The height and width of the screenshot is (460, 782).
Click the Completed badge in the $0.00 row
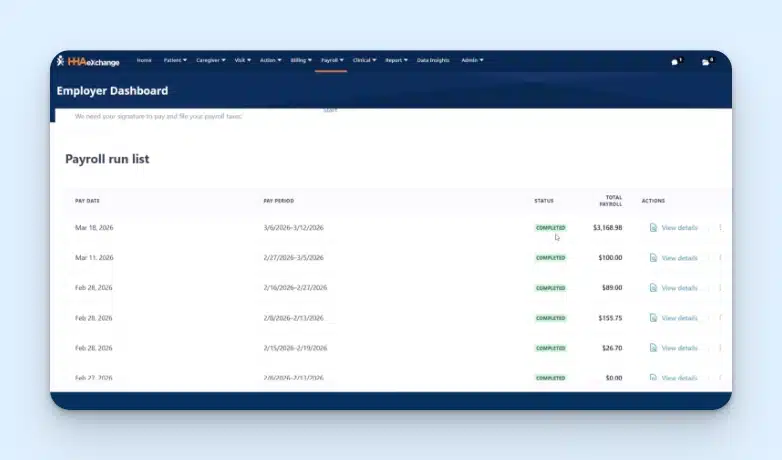click(x=551, y=378)
